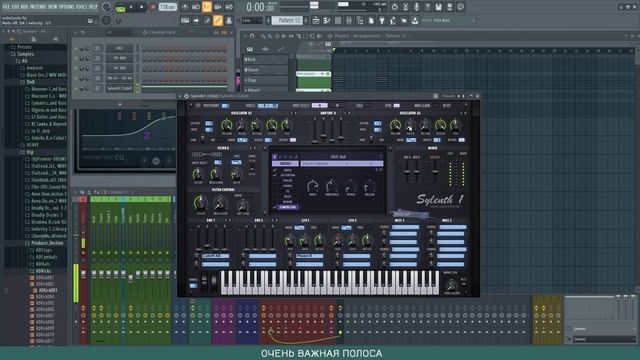Collapse the Samples folder in browser

coord(25,54)
